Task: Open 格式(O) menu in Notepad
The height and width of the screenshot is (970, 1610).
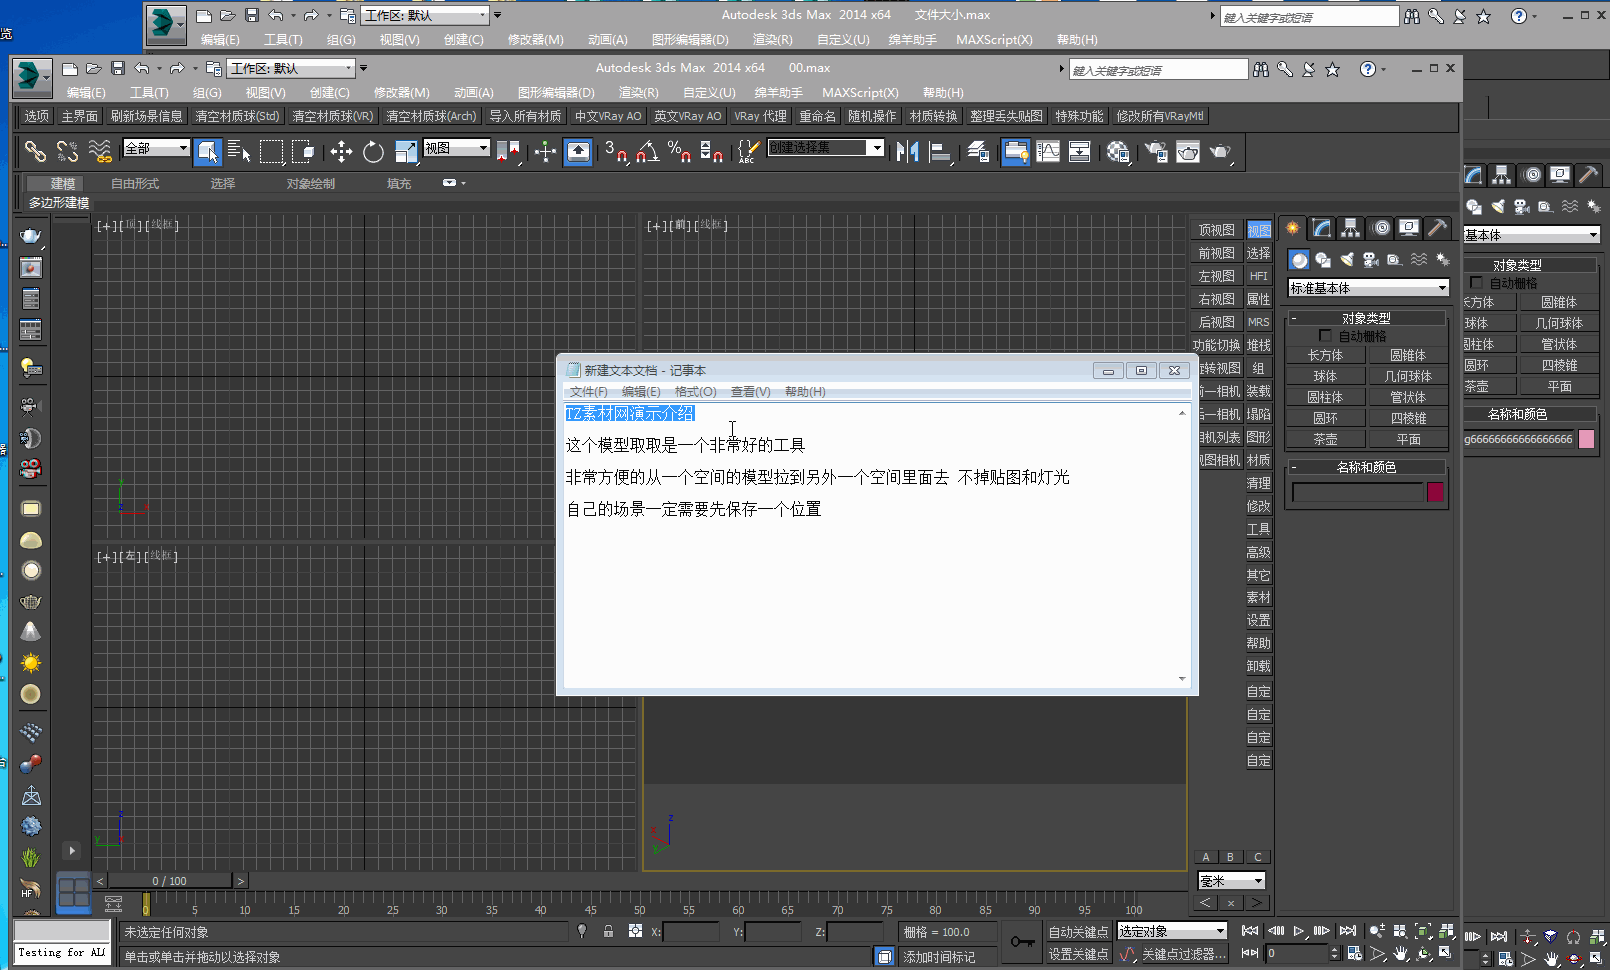Action: 695,392
